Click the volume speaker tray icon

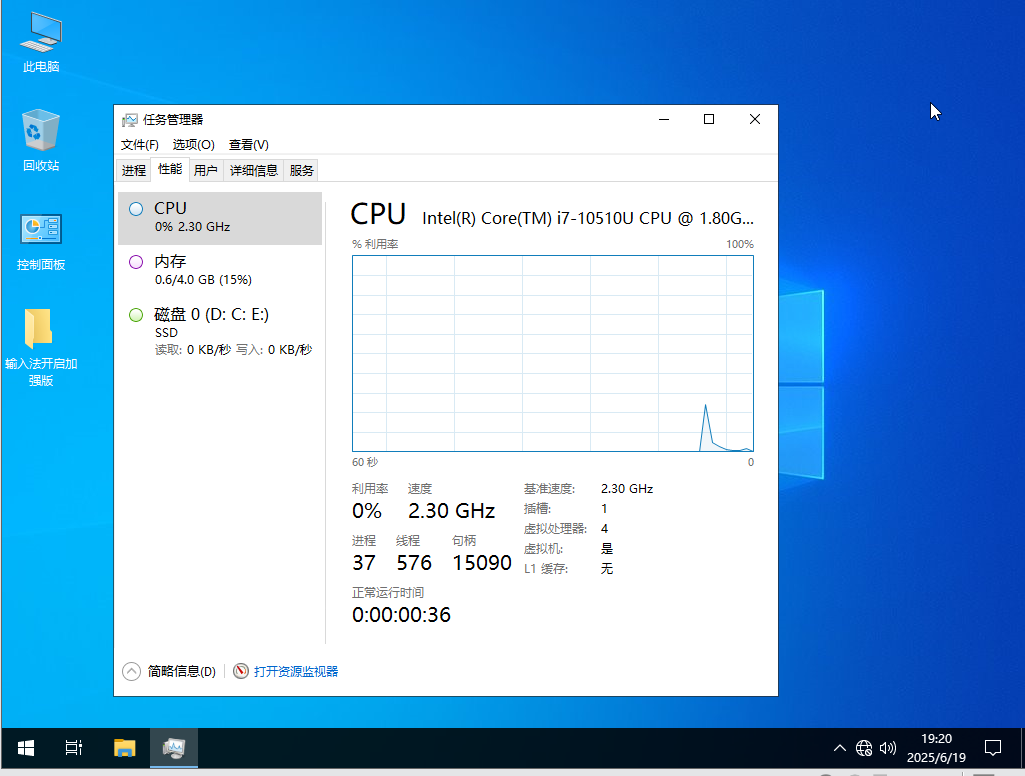click(888, 748)
